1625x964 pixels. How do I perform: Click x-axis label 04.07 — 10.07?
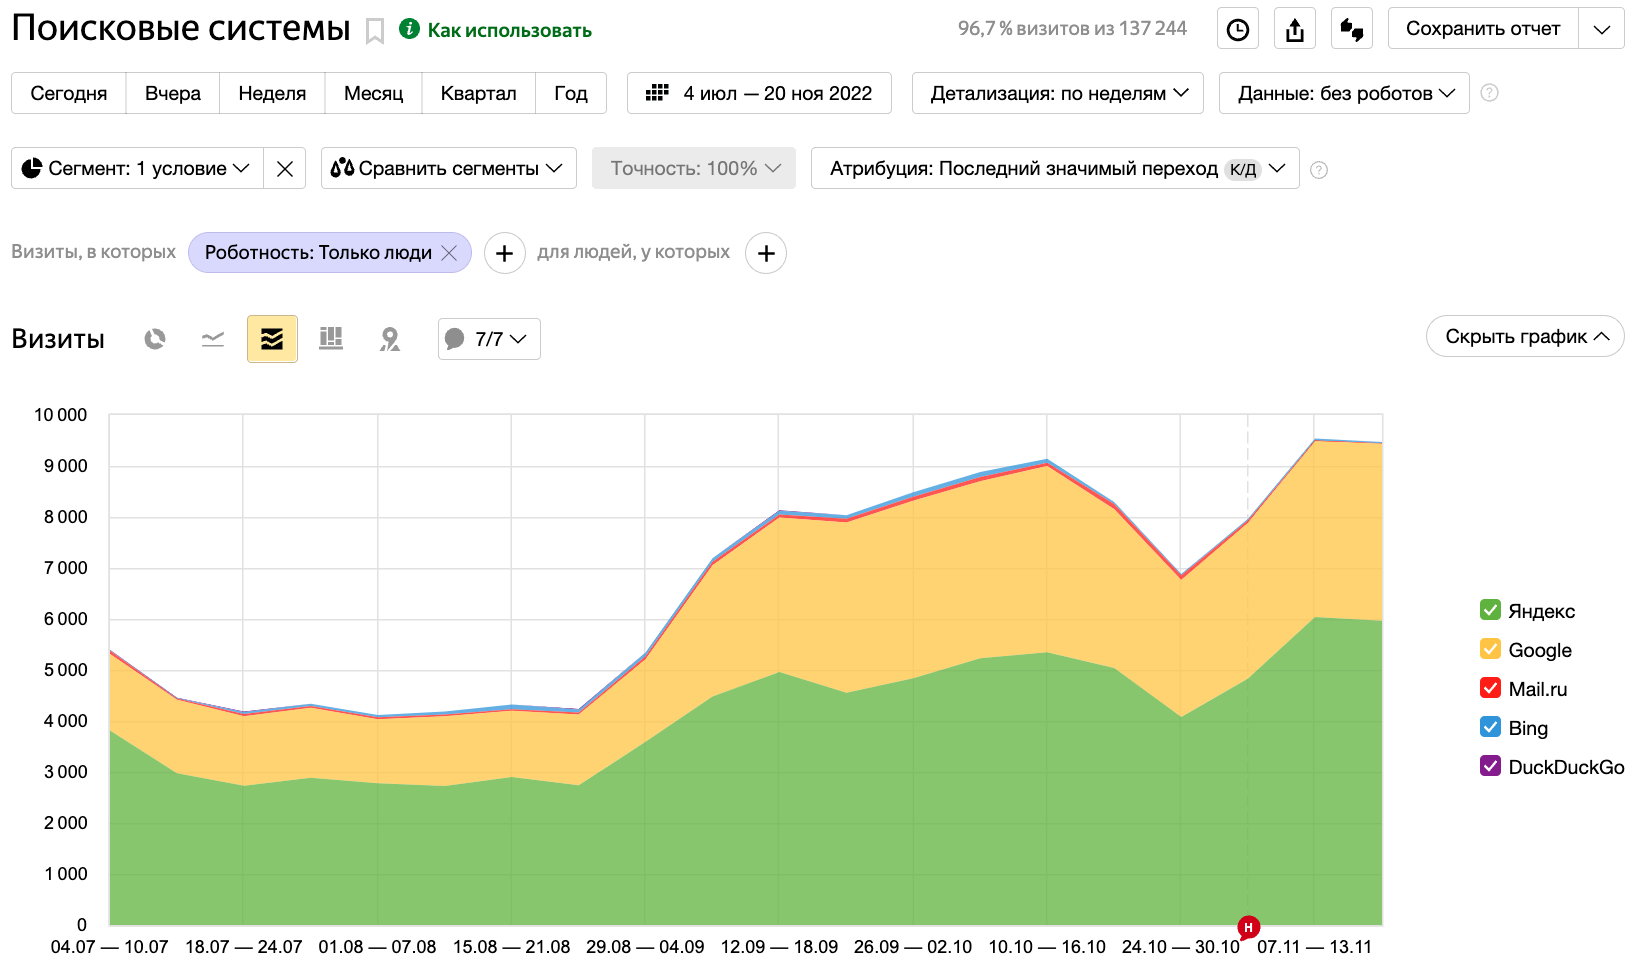tap(110, 946)
